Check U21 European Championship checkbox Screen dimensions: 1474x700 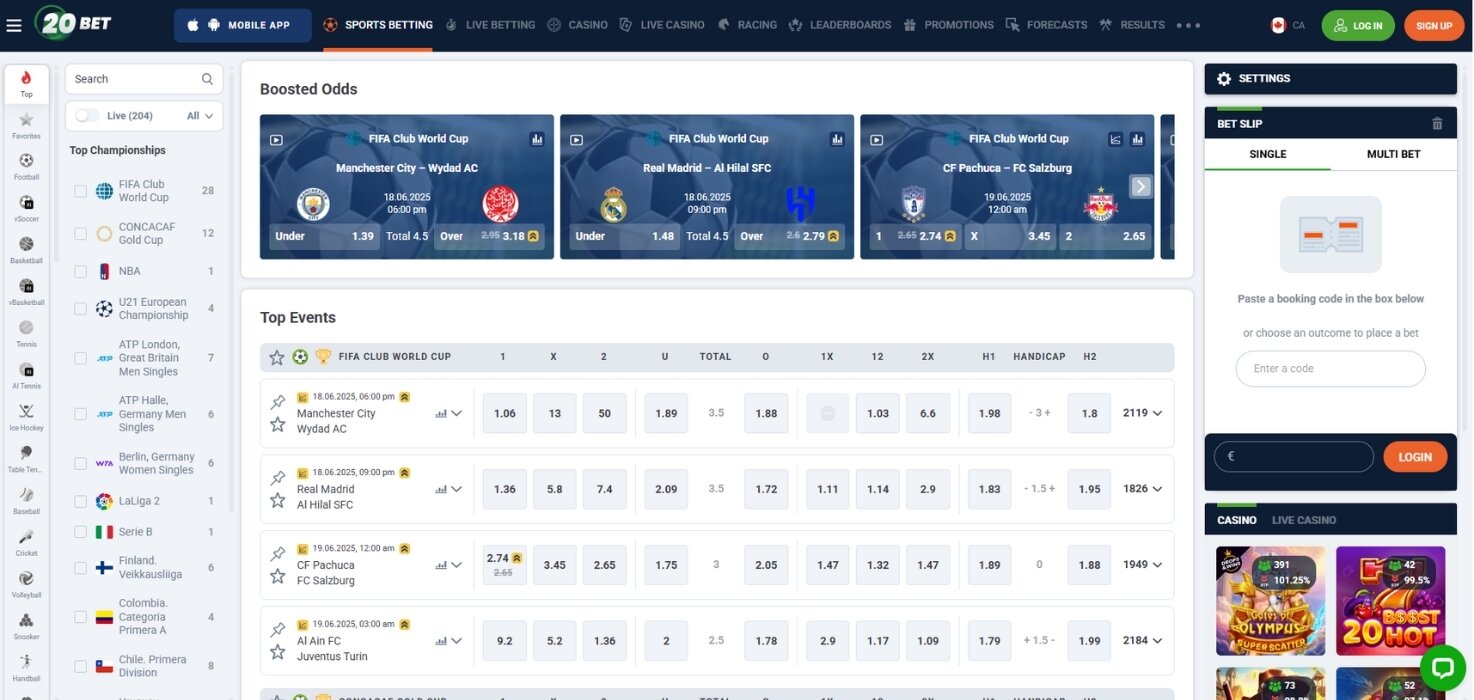pos(81,309)
